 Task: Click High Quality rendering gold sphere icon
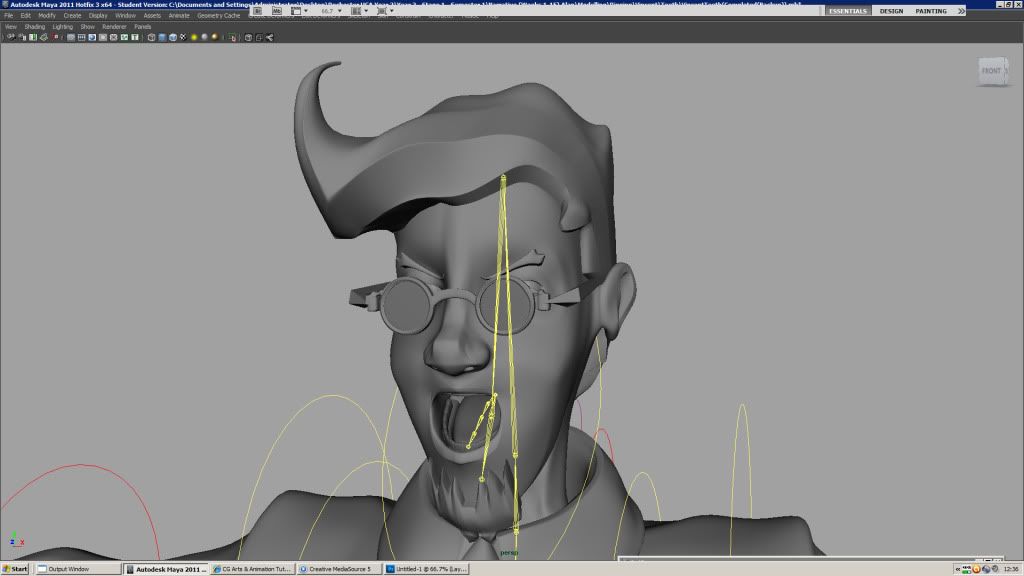(214, 37)
